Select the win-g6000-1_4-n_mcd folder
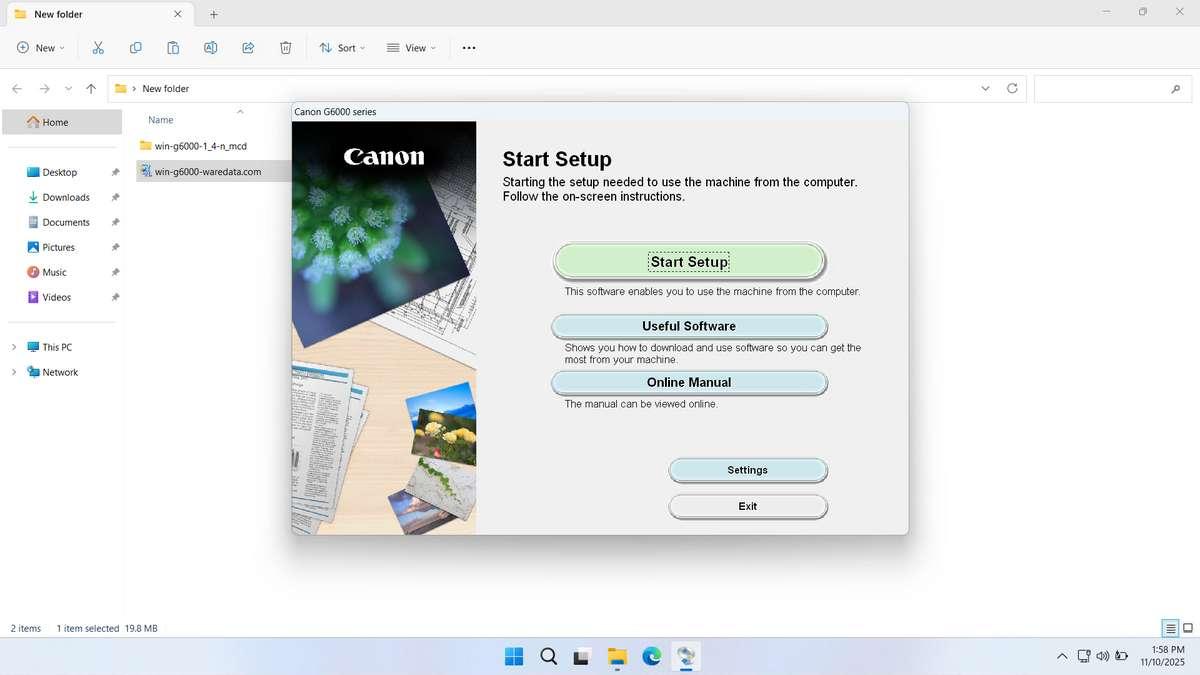 (201, 145)
